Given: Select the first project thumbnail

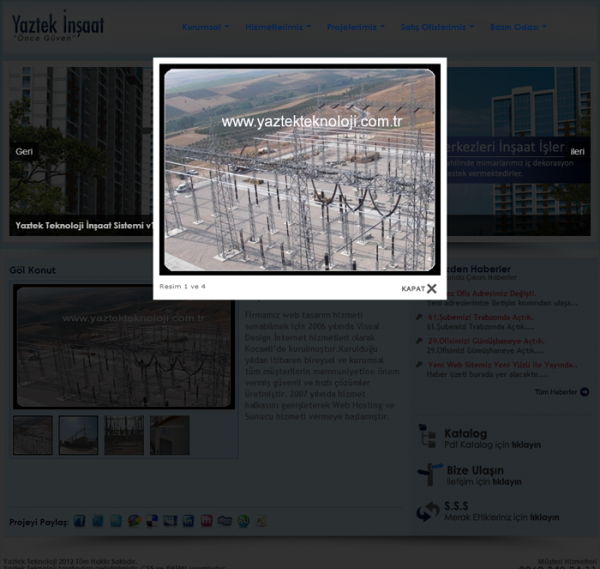Looking at the screenshot, I should click(x=33, y=435).
